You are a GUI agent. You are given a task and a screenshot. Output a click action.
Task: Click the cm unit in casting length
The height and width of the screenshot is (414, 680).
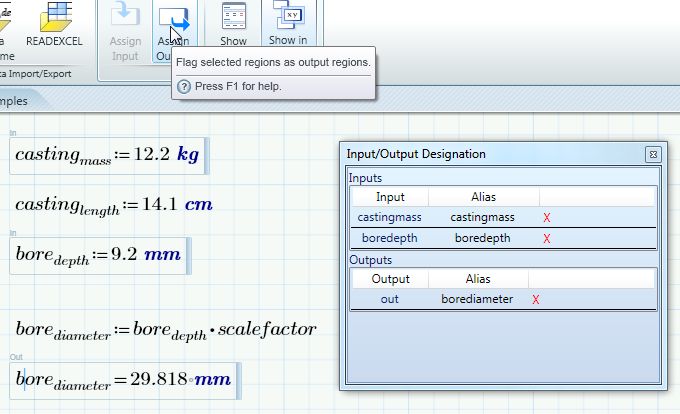(x=199, y=204)
